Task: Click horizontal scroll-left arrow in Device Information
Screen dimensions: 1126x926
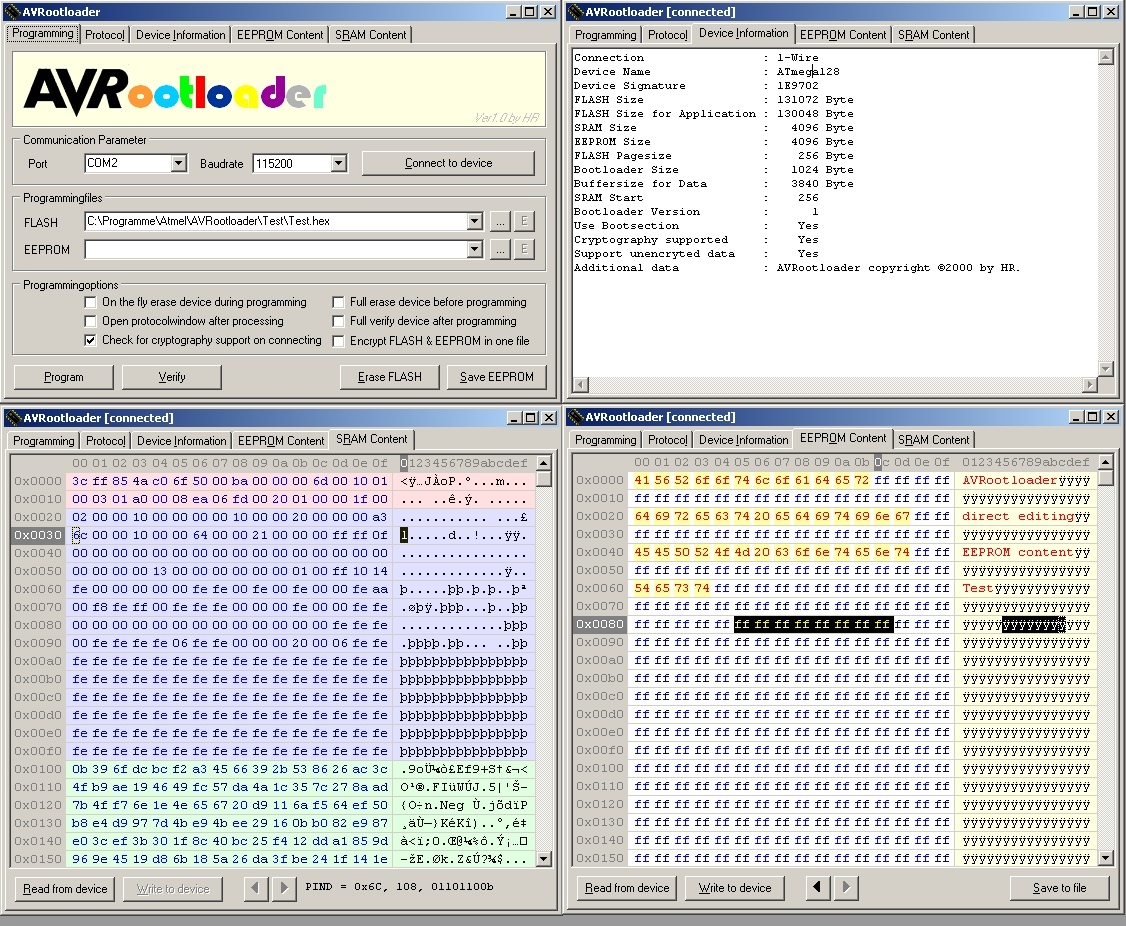Action: click(x=580, y=384)
